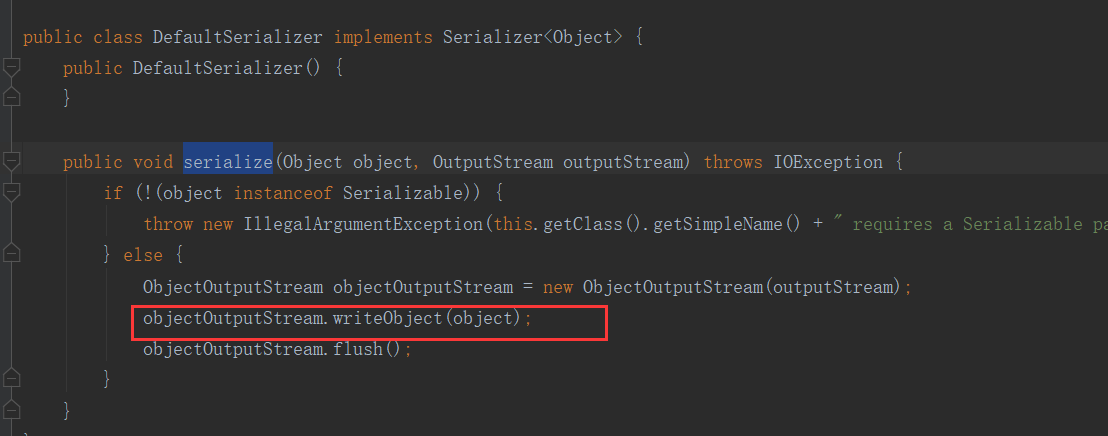The height and width of the screenshot is (436, 1108).
Task: Click fold marker at serialize method closing brace
Action: (x=11, y=409)
